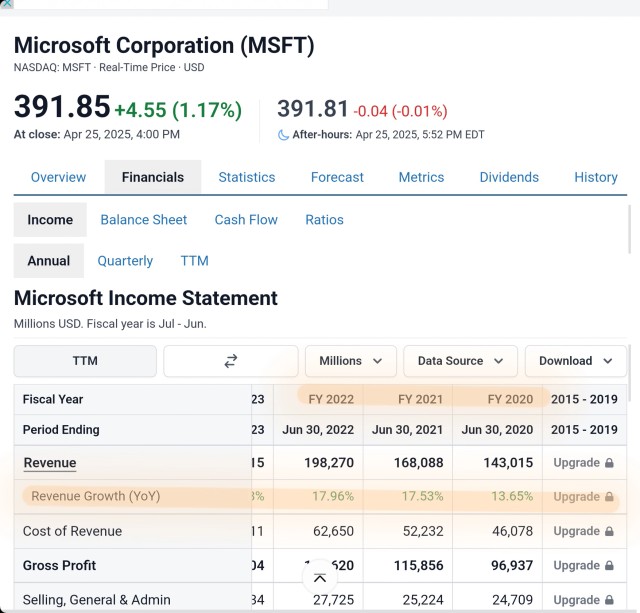Click the lock icon in Gross Profit row
Screen dimensions: 640x613
tap(609, 566)
